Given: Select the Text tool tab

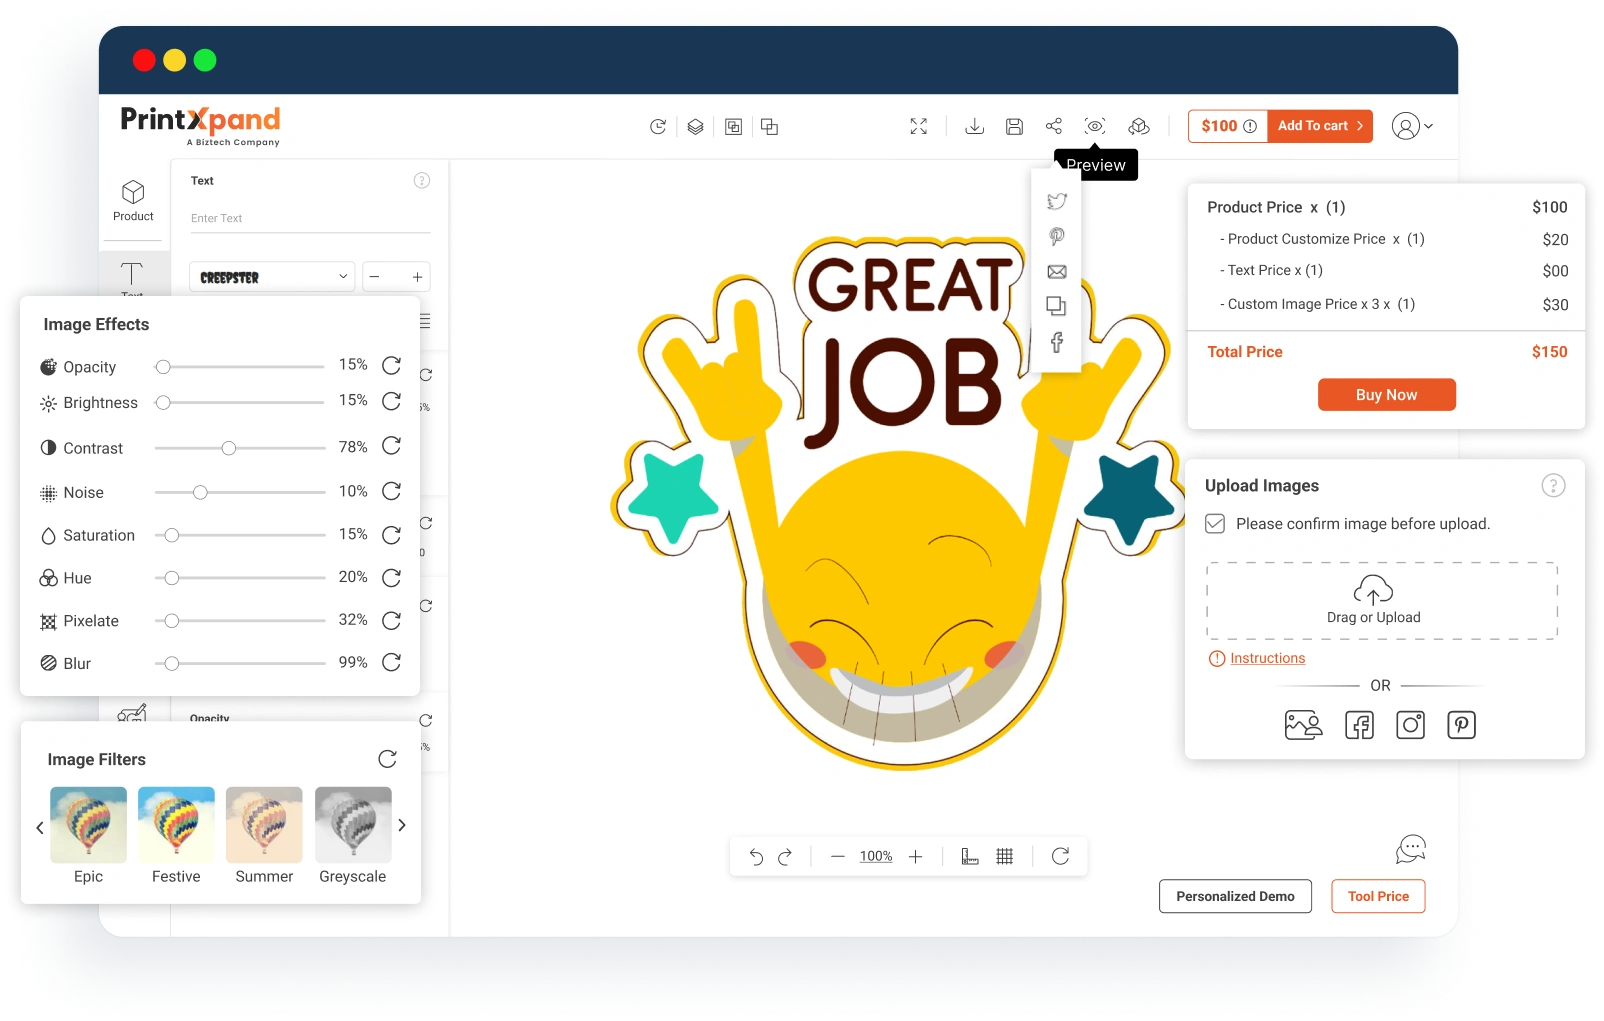Looking at the screenshot, I should point(132,277).
